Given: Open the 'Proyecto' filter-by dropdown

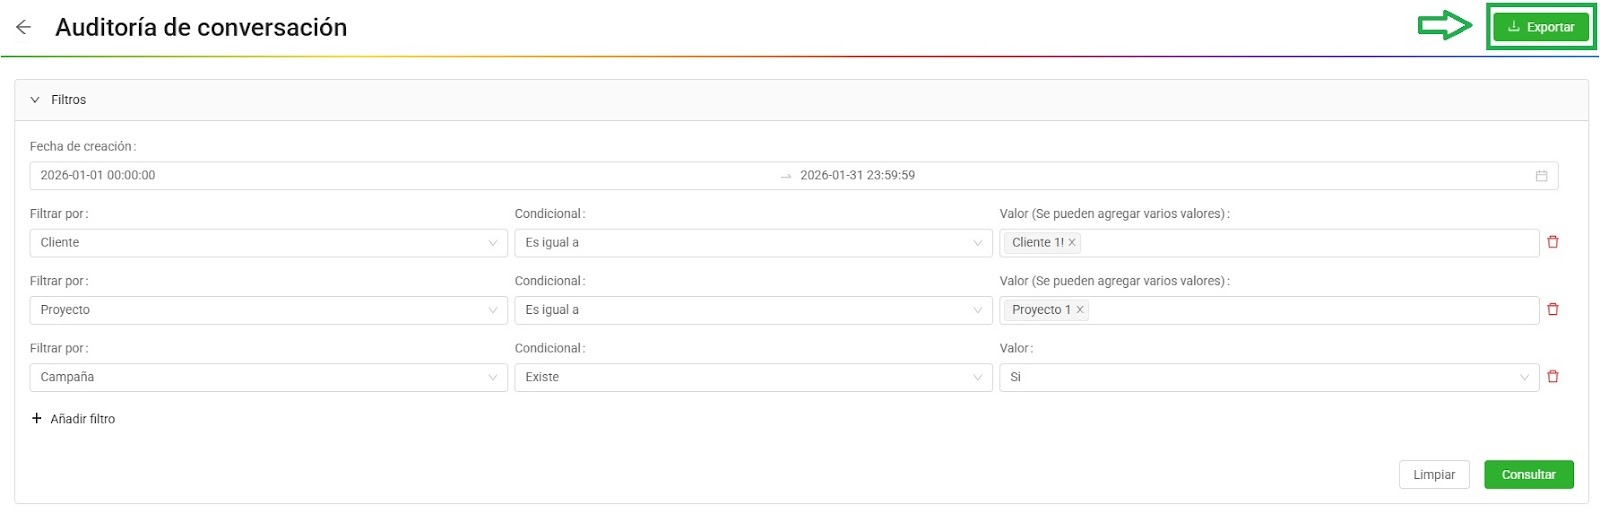Looking at the screenshot, I should point(268,310).
